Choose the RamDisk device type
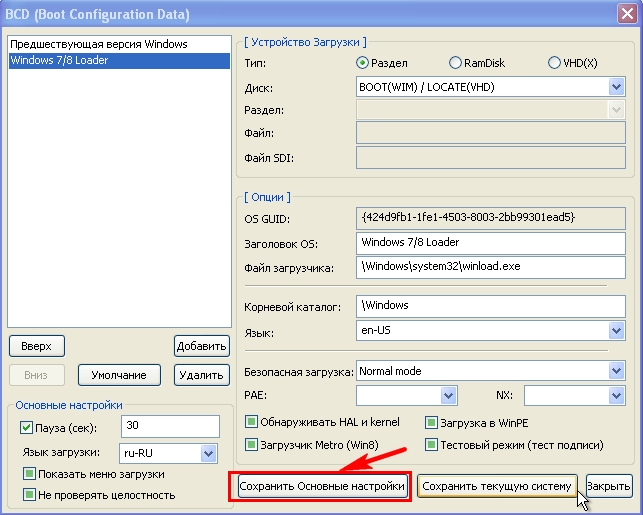 click(456, 63)
